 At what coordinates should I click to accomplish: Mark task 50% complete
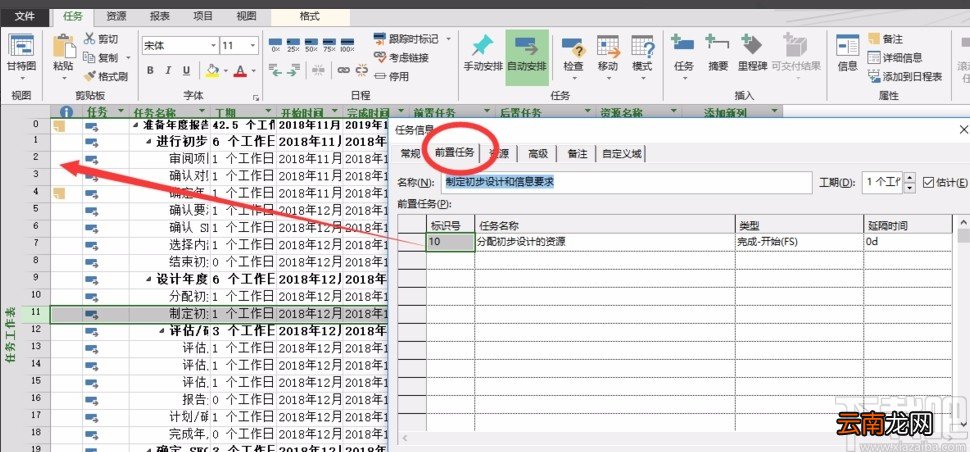[x=311, y=45]
